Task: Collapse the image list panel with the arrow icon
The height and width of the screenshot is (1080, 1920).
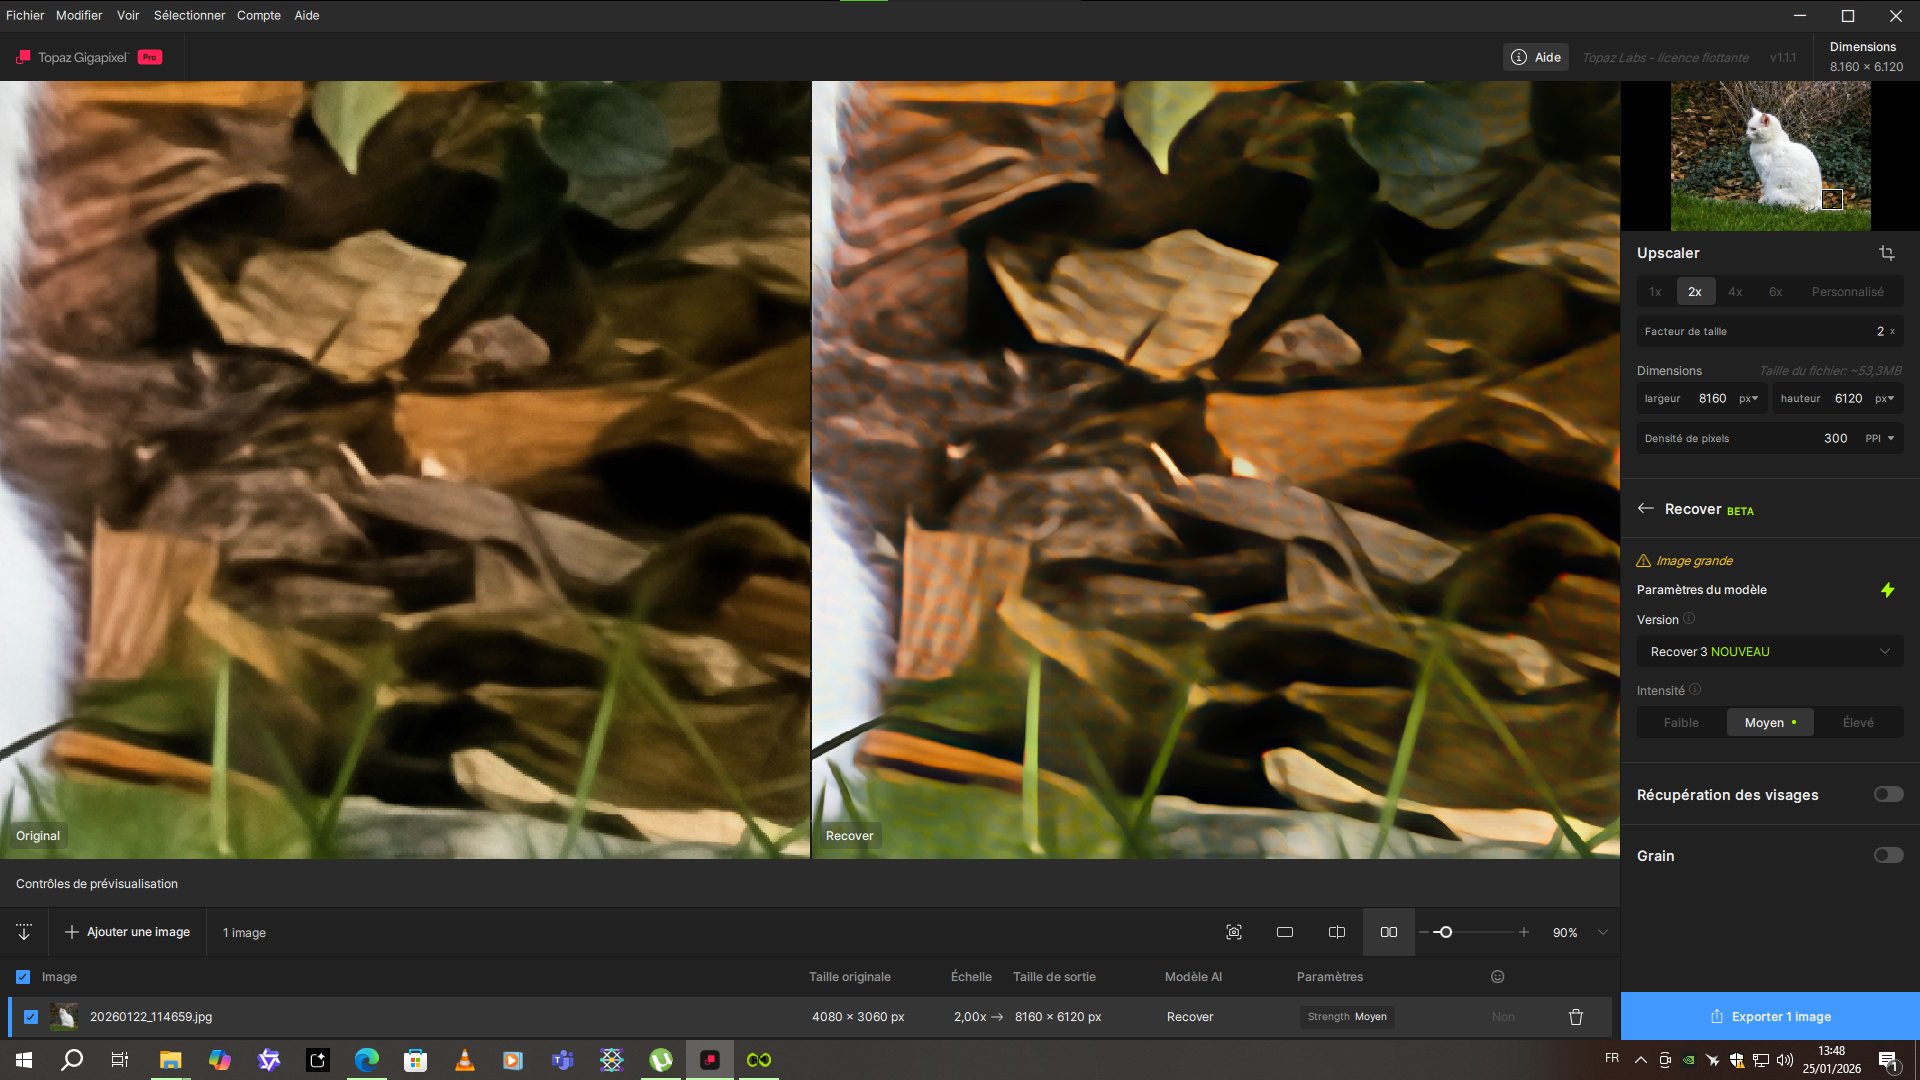Action: 24,932
